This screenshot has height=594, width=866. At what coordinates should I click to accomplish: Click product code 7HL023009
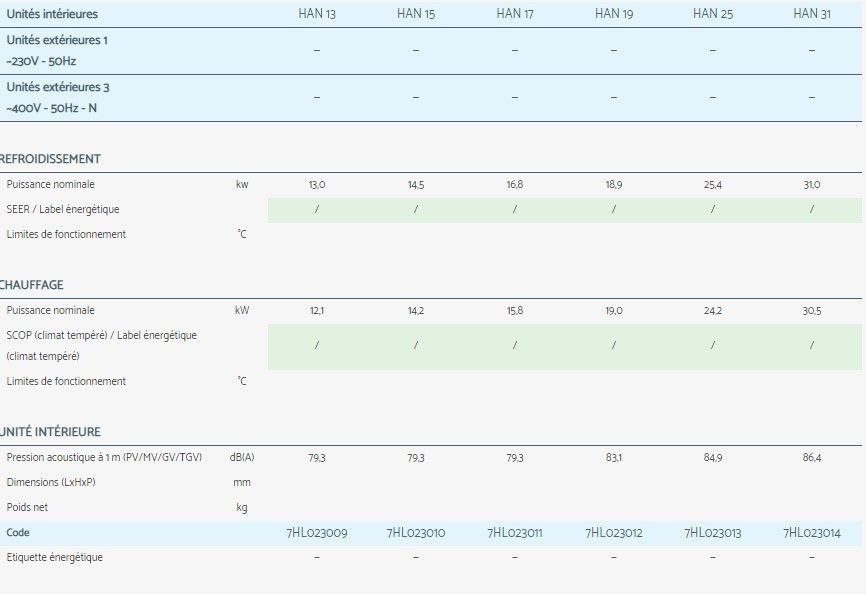pyautogui.click(x=317, y=533)
